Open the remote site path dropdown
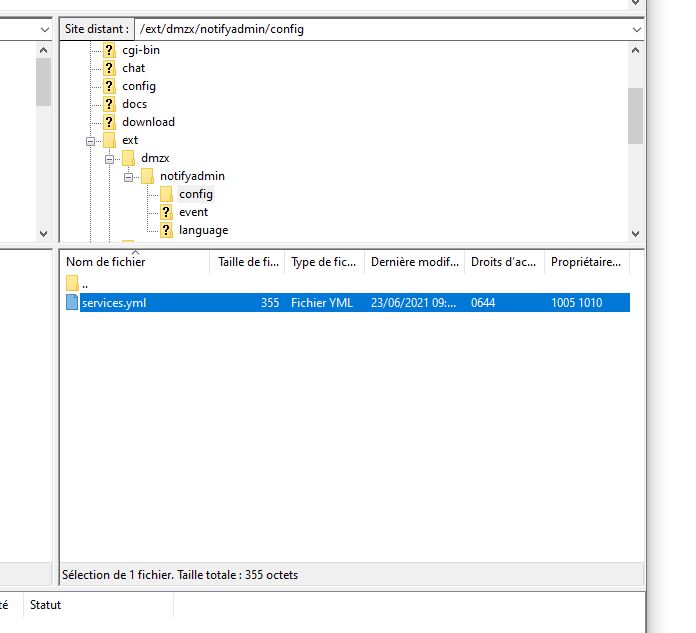Screen dimensions: 696x633 coord(637,30)
